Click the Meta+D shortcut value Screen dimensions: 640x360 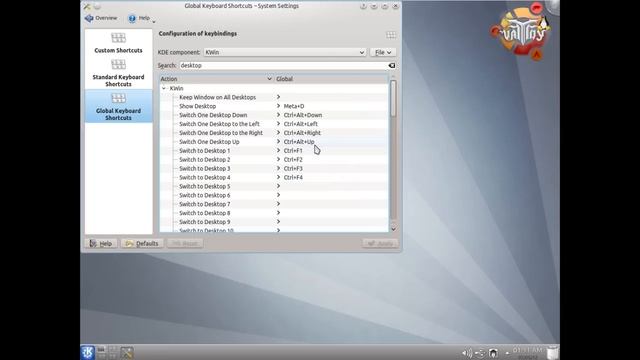294,106
